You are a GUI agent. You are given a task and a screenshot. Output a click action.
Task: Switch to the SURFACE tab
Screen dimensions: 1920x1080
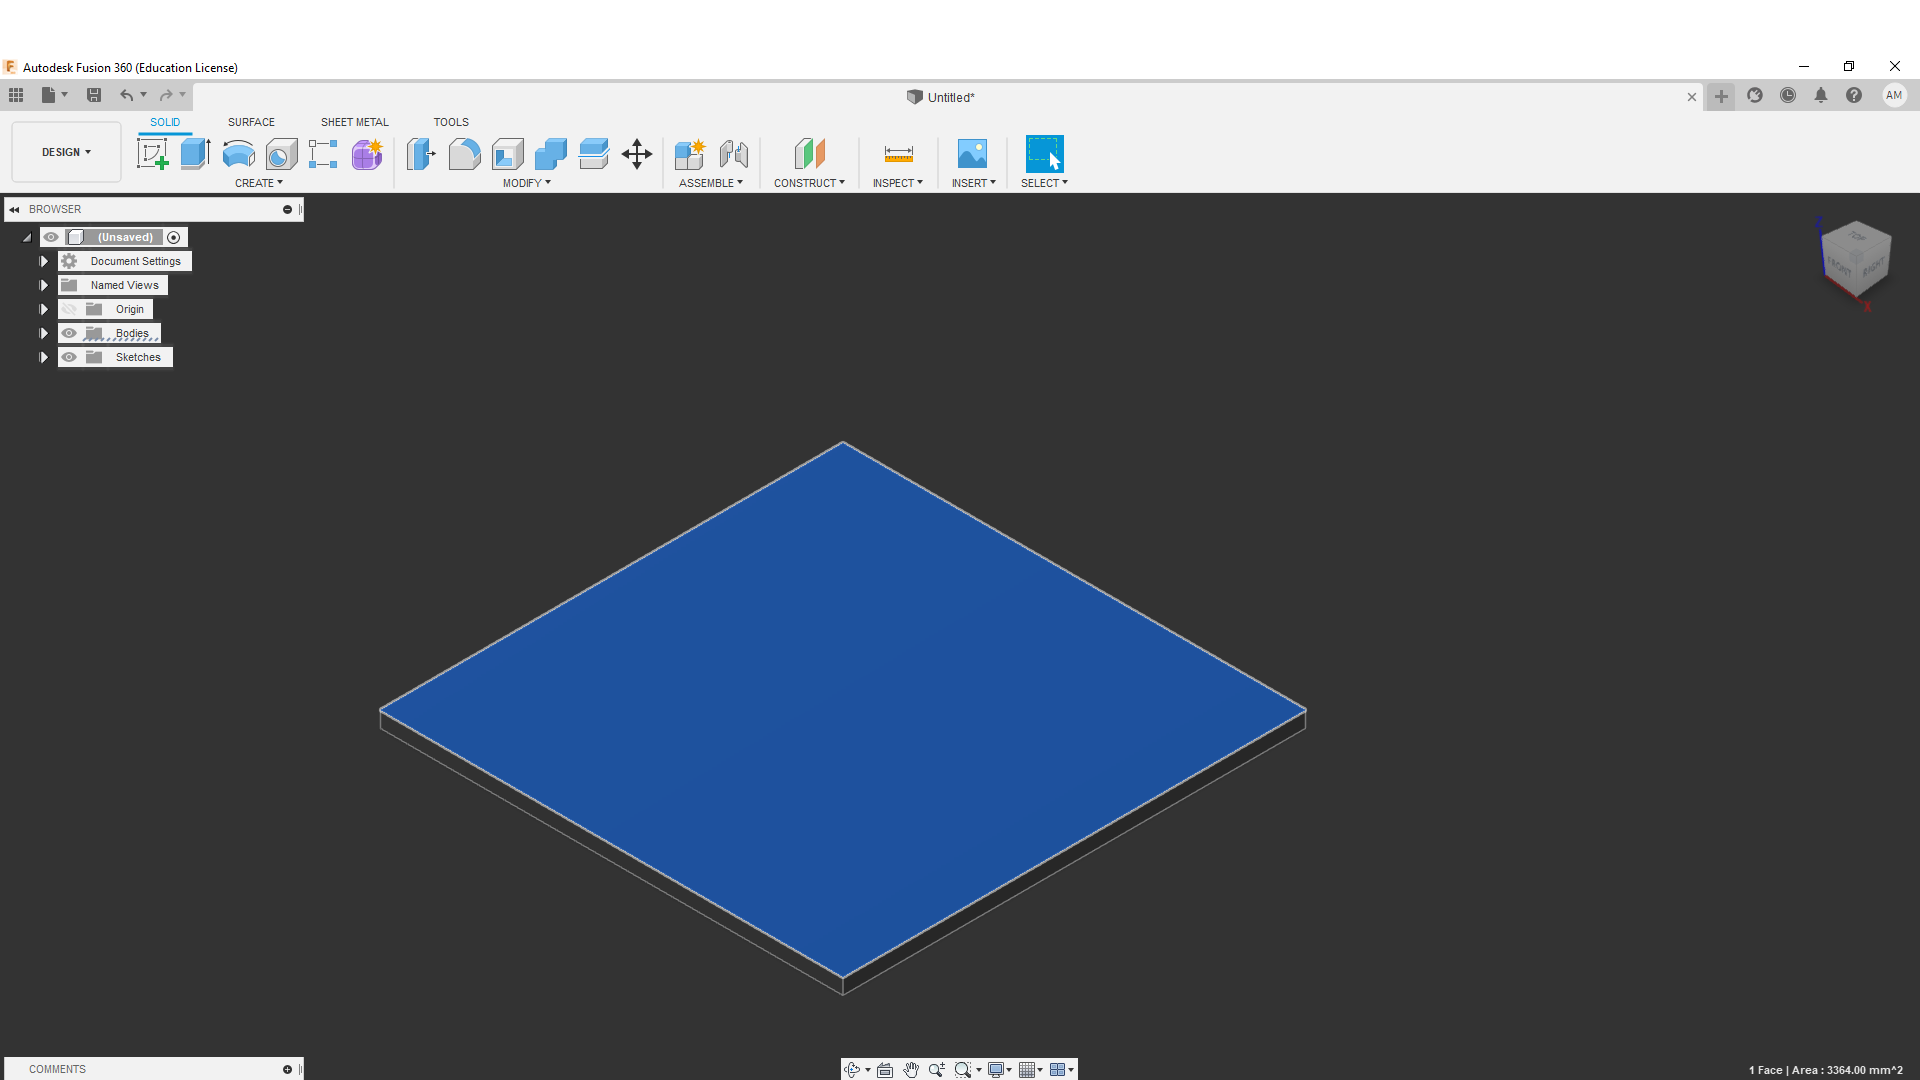tap(251, 122)
